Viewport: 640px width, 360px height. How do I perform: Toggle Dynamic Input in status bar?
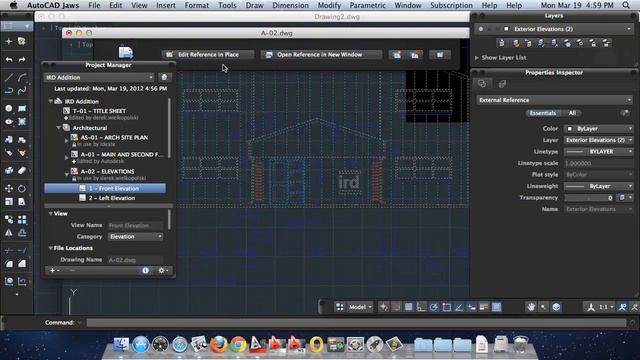(471, 307)
